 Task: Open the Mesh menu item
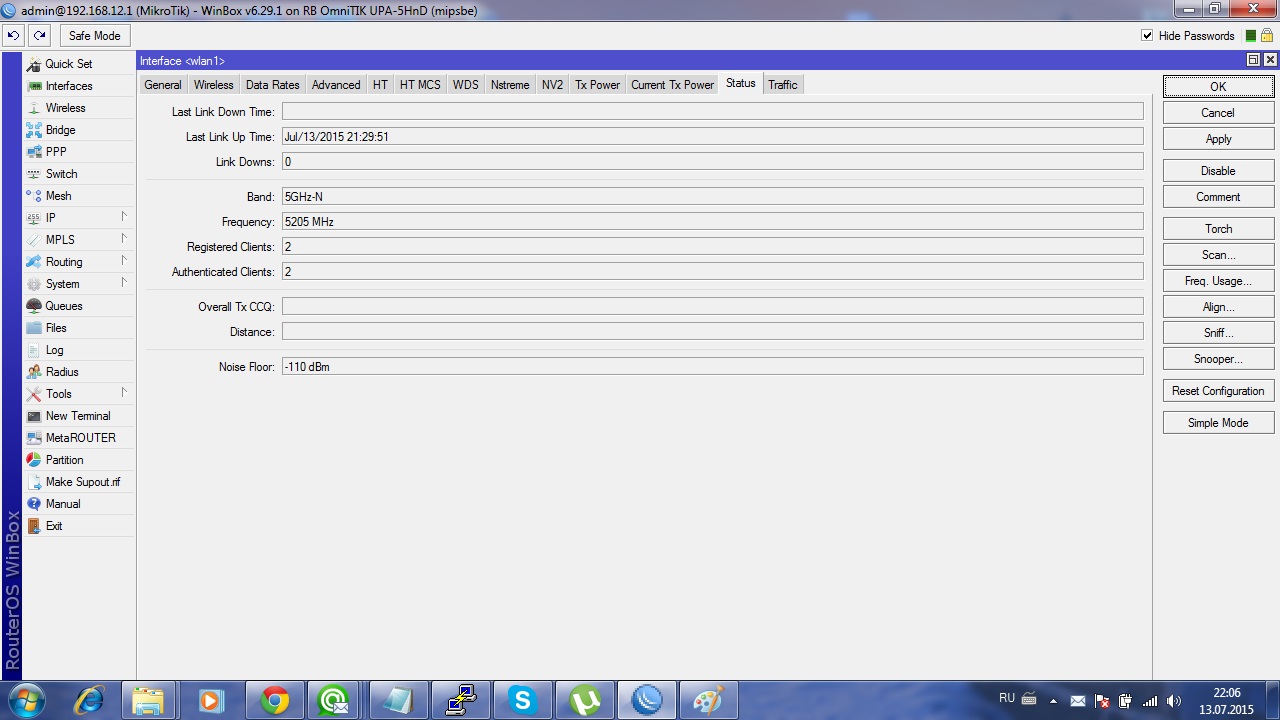click(58, 196)
